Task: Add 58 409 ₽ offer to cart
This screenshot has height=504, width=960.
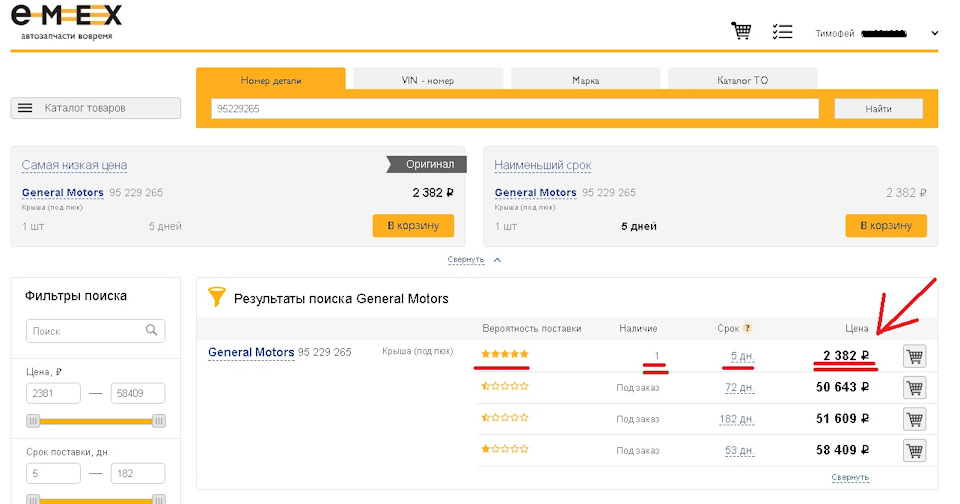Action: (x=915, y=450)
